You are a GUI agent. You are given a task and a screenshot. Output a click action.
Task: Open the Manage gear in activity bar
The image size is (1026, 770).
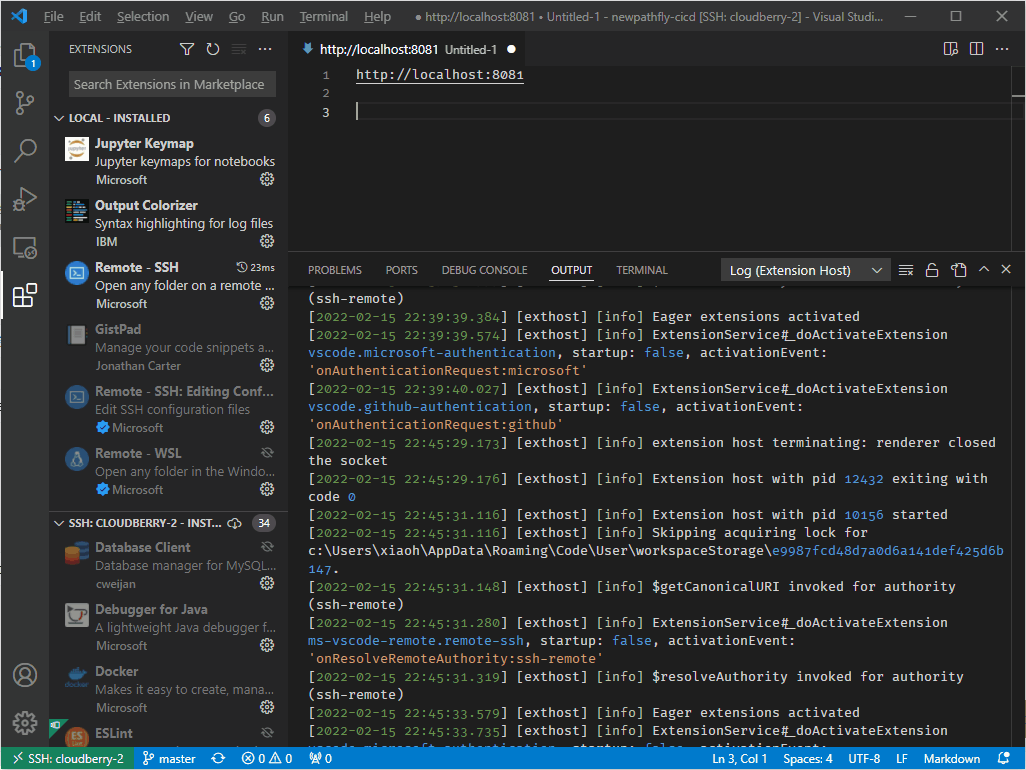(25, 723)
